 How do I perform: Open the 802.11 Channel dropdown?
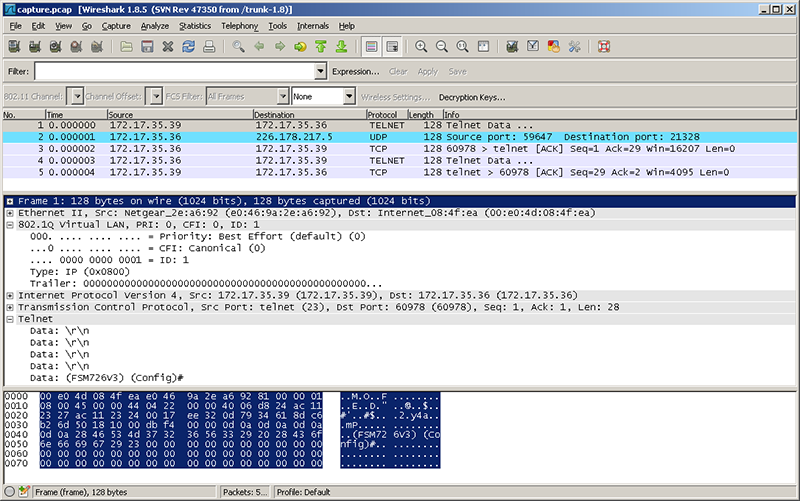click(77, 96)
